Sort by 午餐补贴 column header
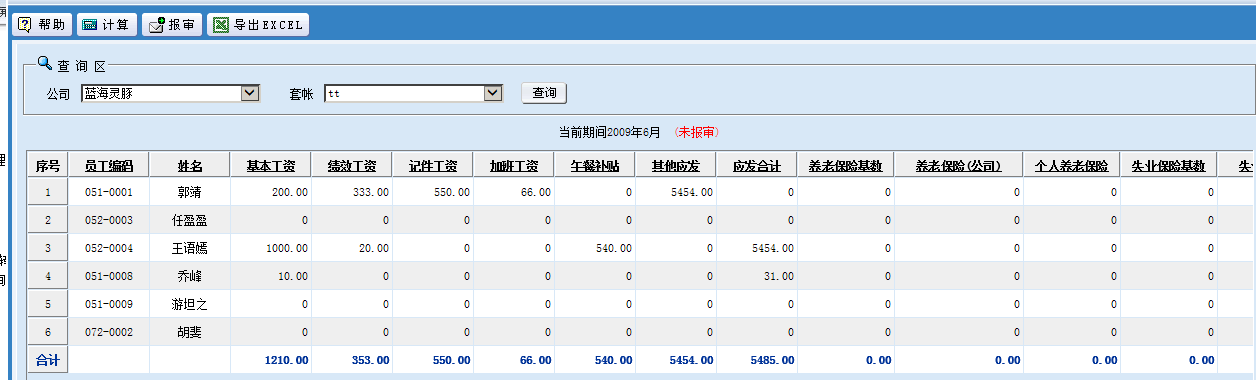Screen dimensions: 1256x380 tap(595, 166)
